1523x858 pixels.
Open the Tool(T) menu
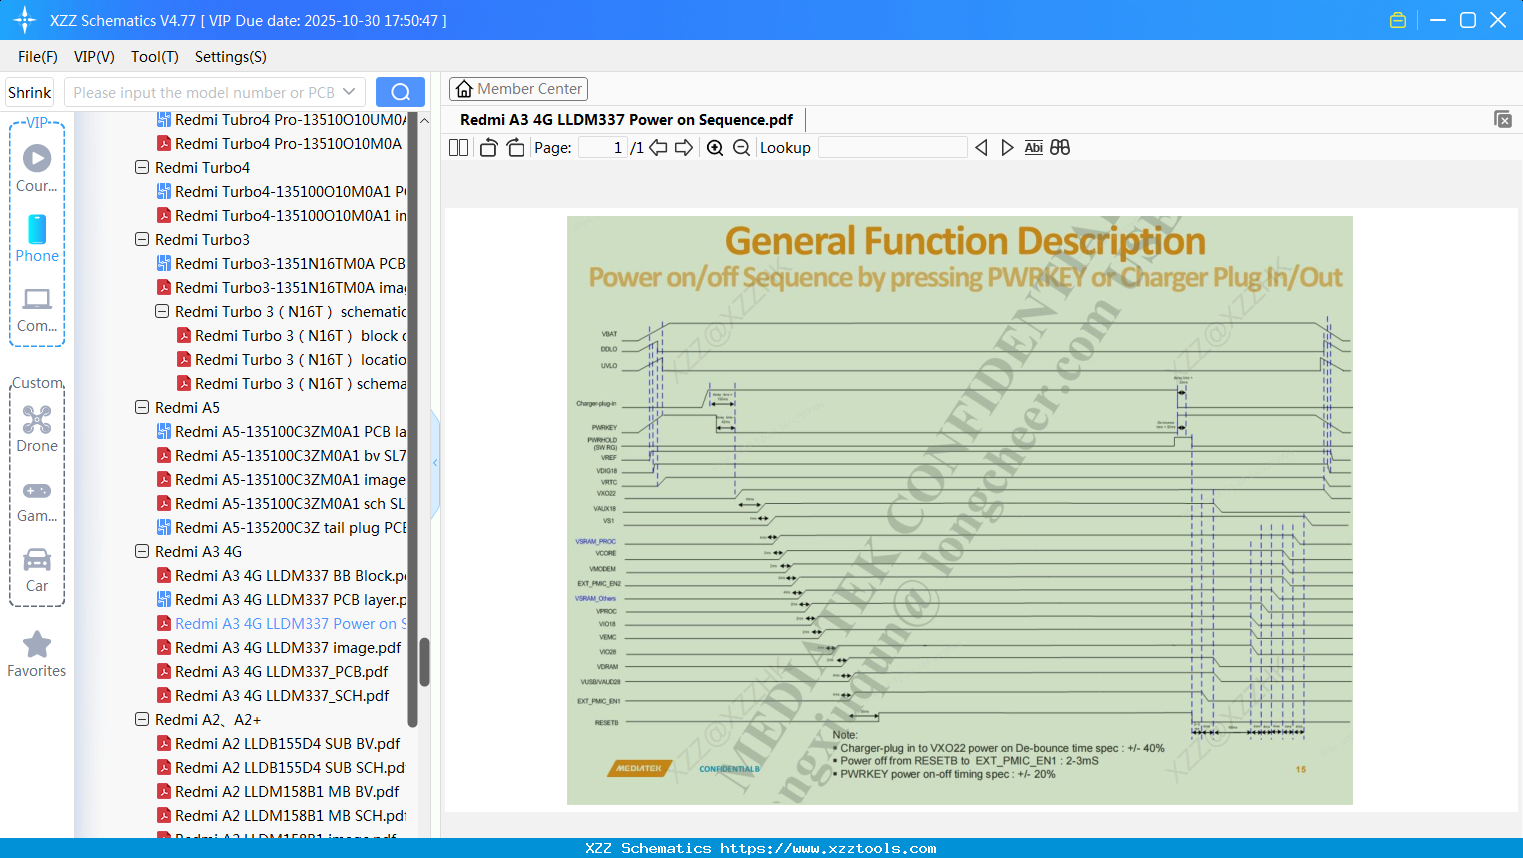(x=155, y=57)
